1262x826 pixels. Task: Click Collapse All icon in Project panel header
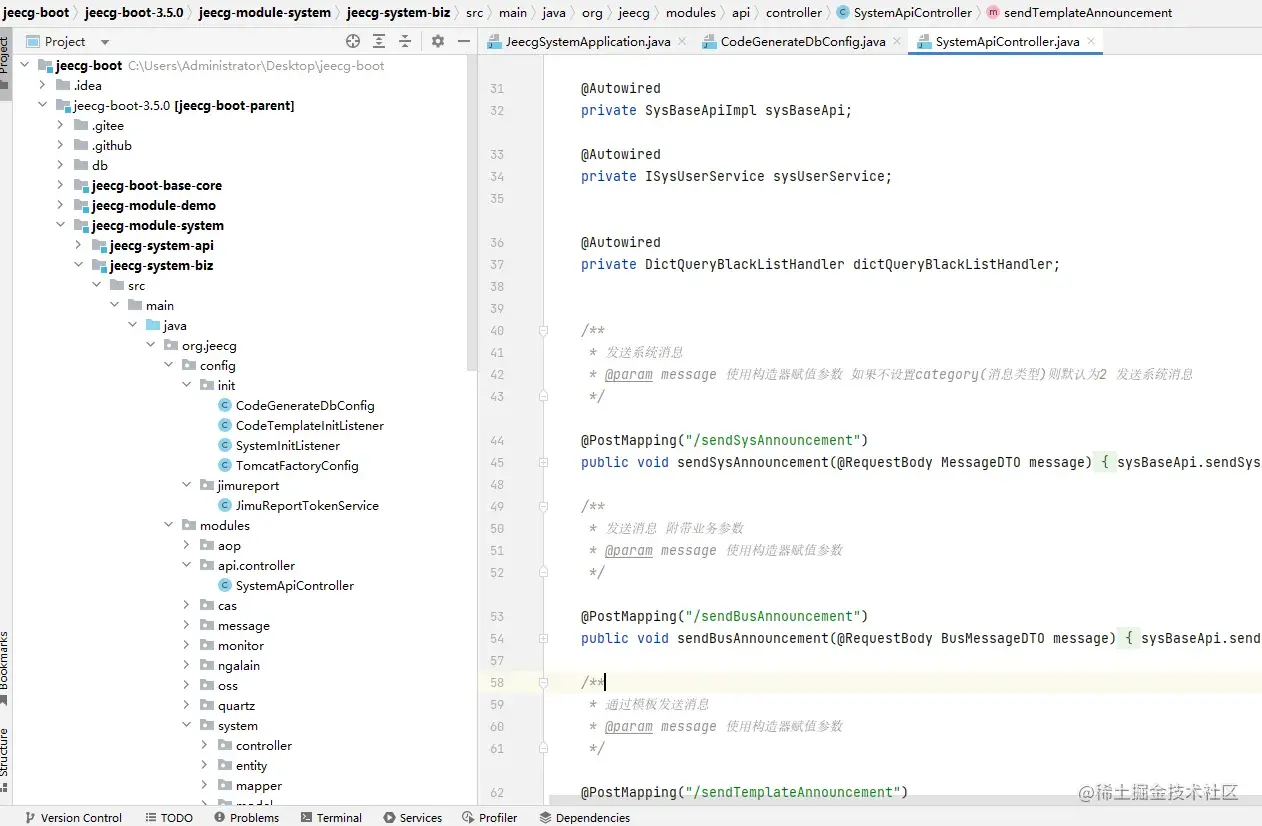tap(405, 41)
